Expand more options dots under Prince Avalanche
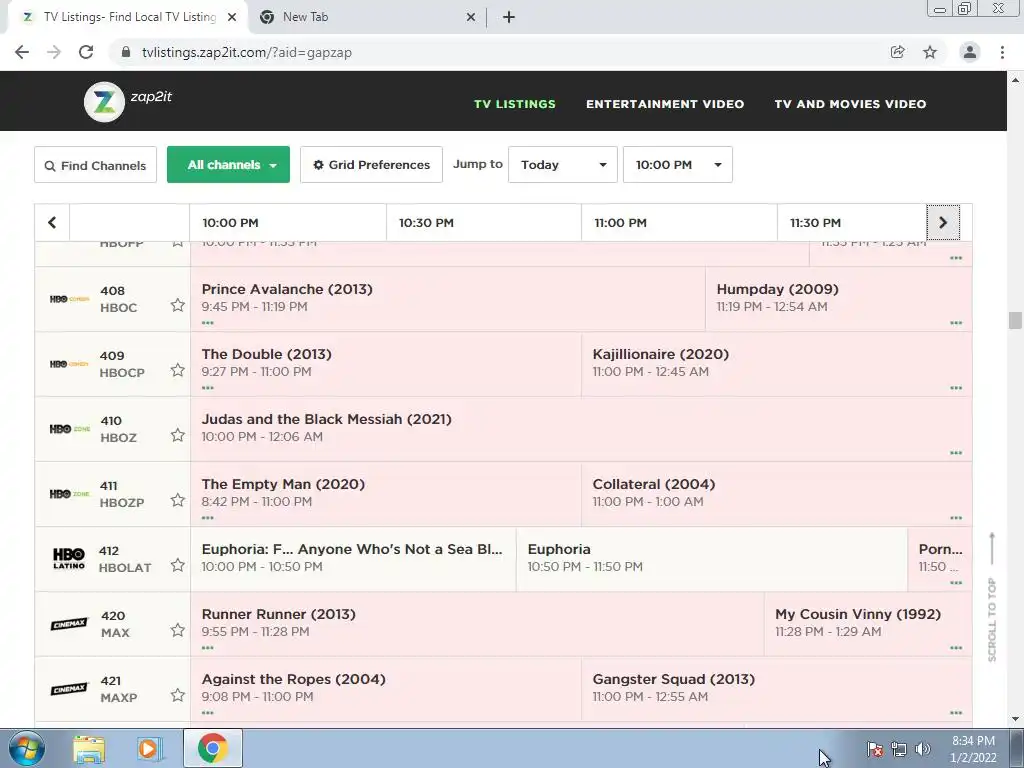The width and height of the screenshot is (1024, 768). (208, 323)
